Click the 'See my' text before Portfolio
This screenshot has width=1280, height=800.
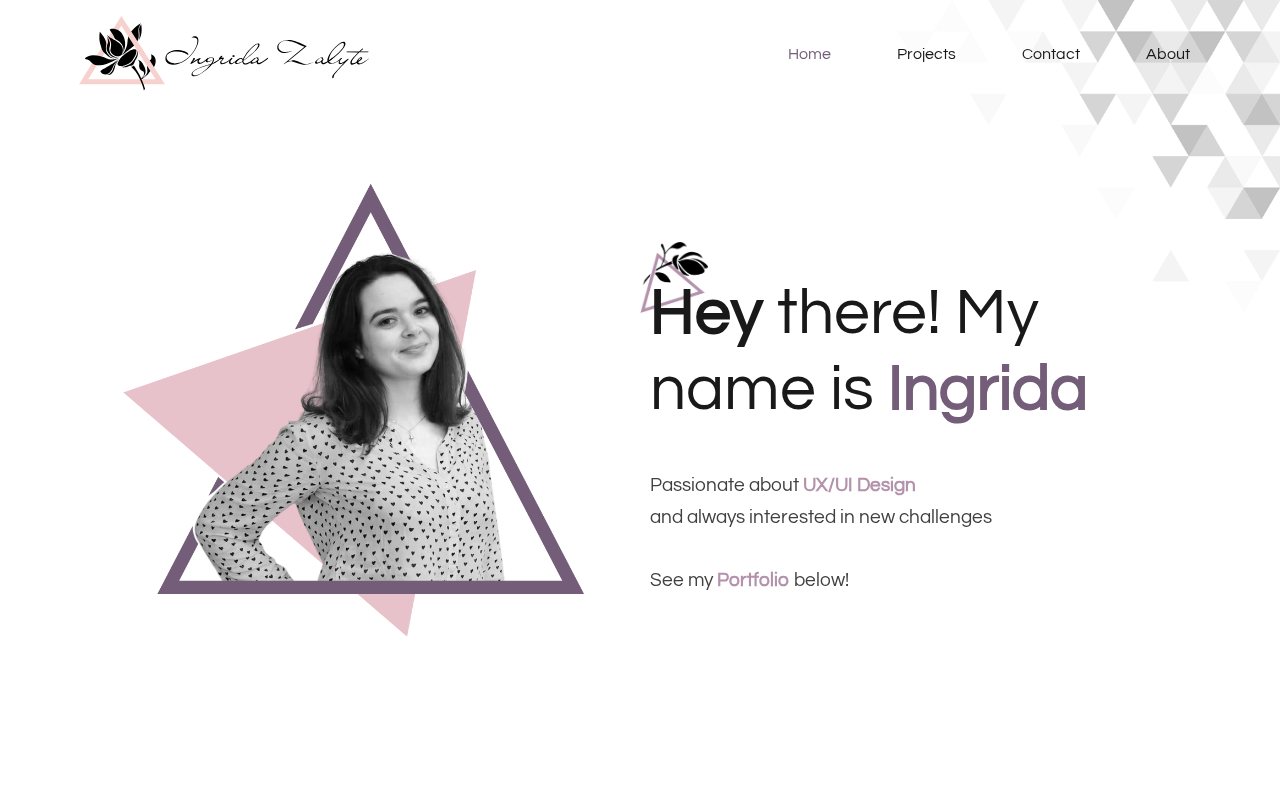(681, 580)
